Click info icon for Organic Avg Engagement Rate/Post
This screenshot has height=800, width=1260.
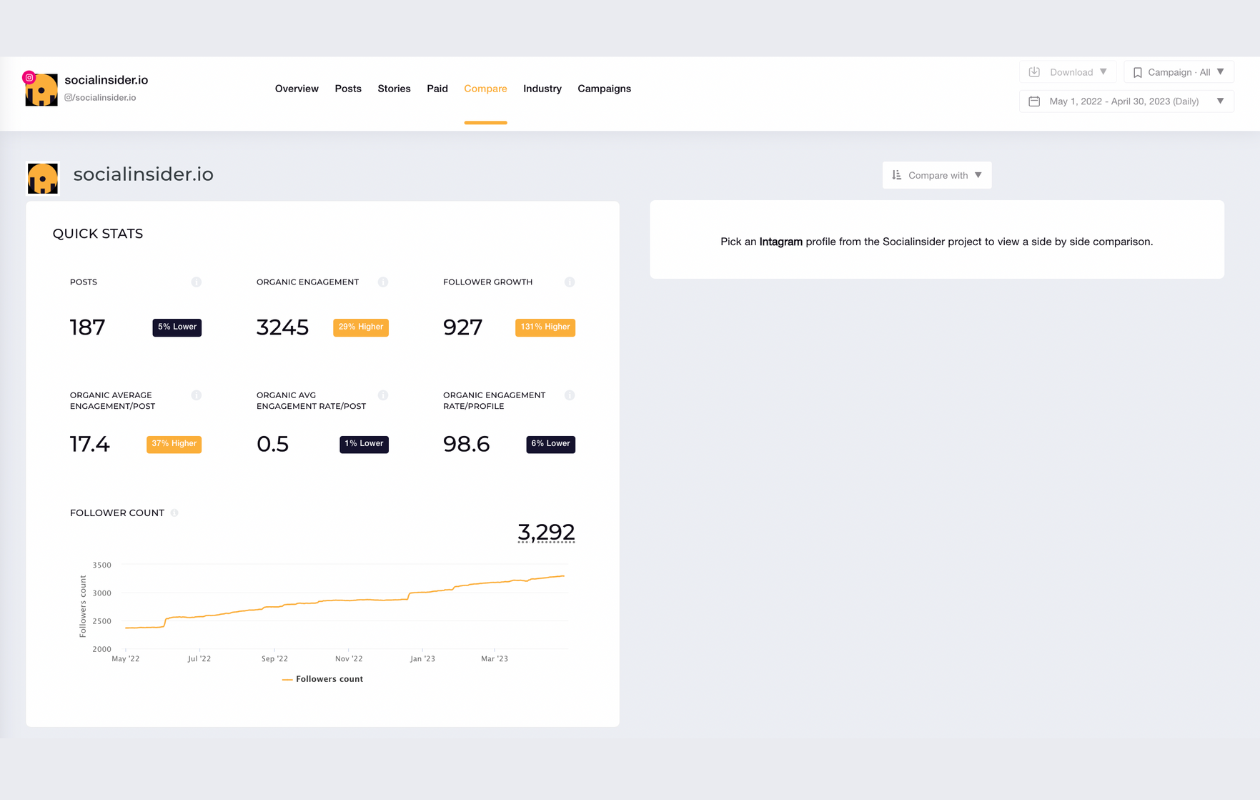pos(383,395)
